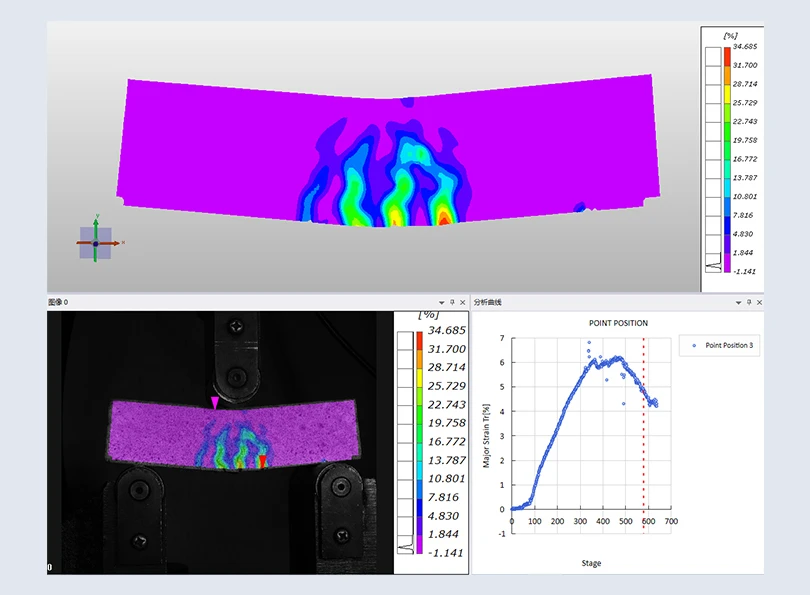Select the red triangle point marker on specimen

(262, 461)
